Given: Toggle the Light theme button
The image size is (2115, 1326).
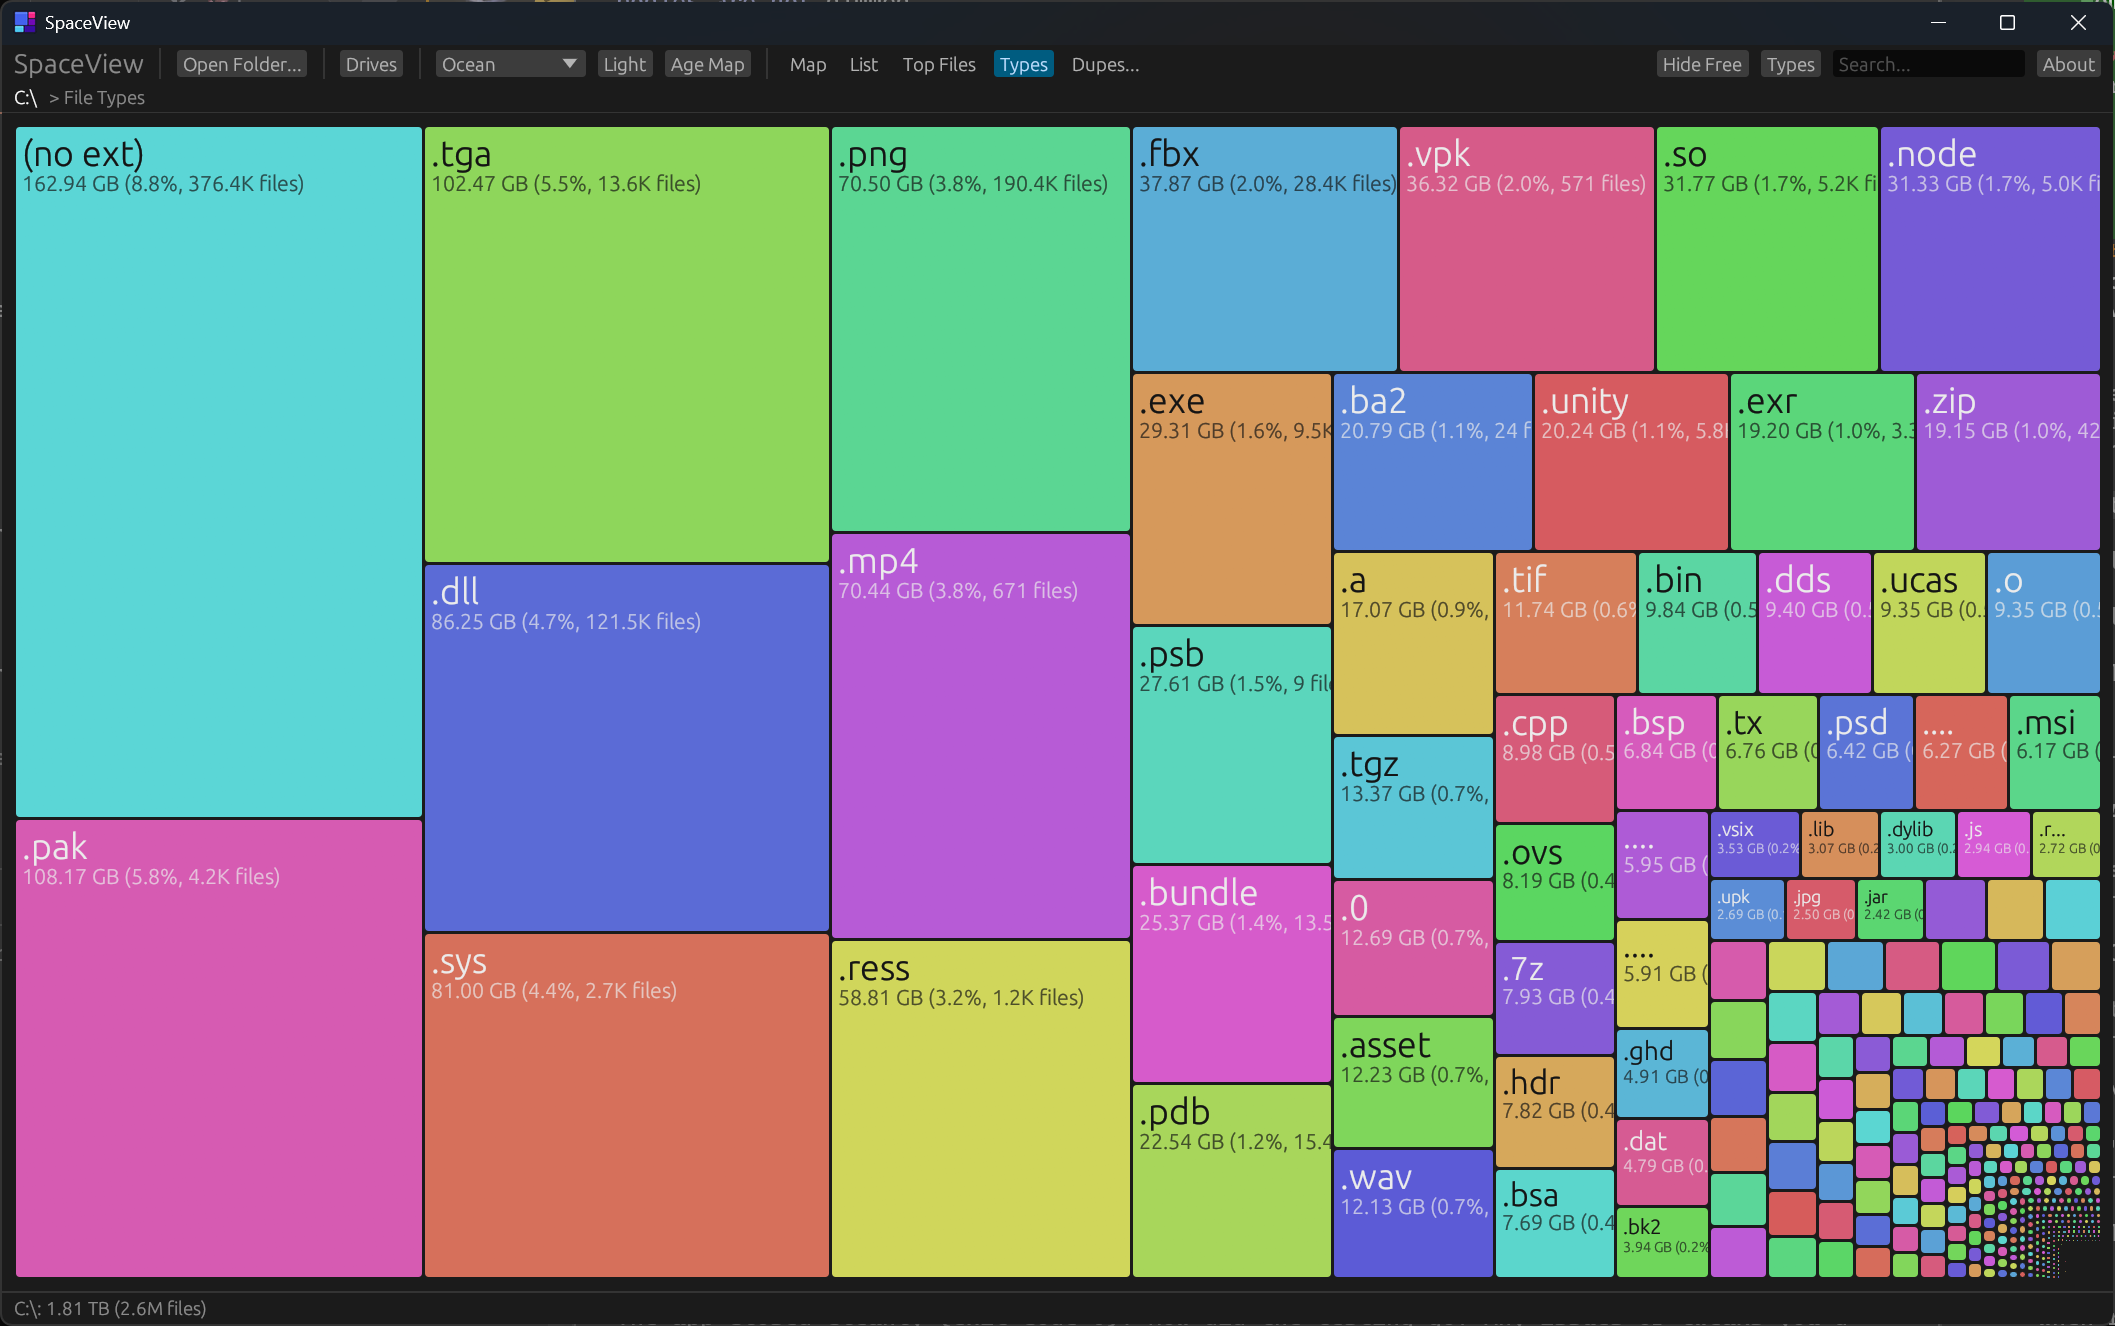Looking at the screenshot, I should [624, 64].
